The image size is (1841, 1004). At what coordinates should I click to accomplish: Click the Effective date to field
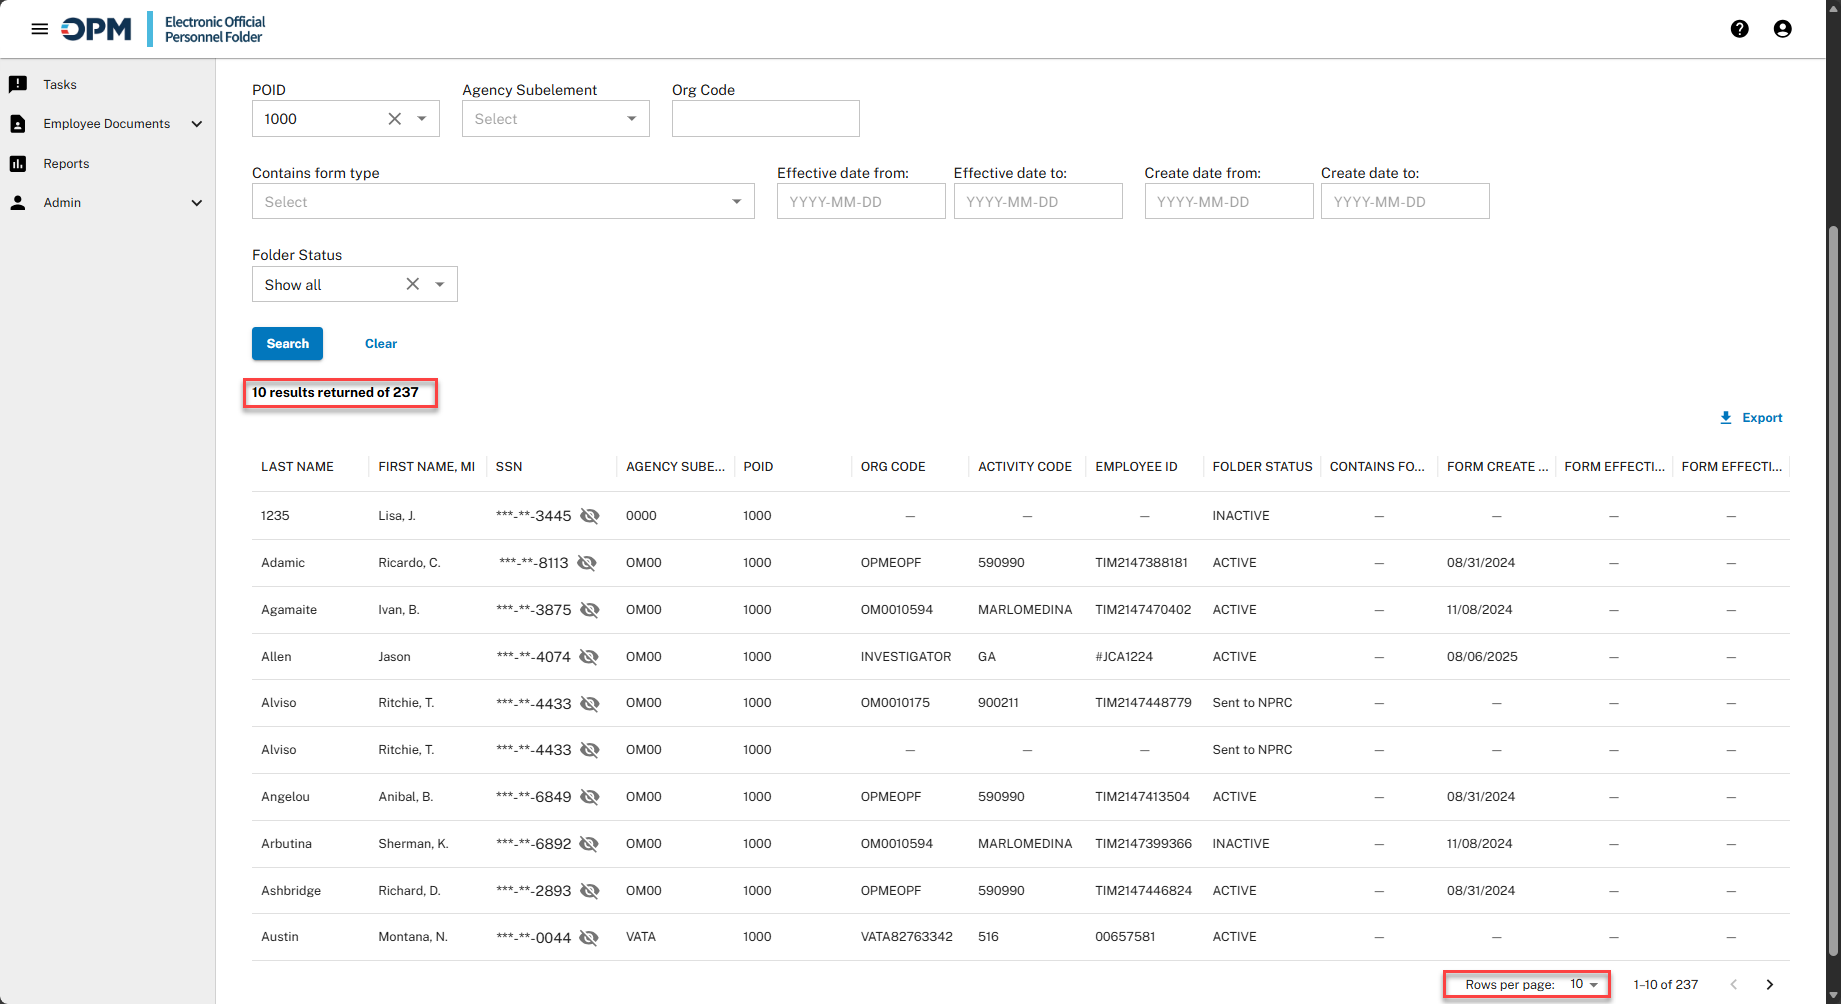pos(1038,202)
